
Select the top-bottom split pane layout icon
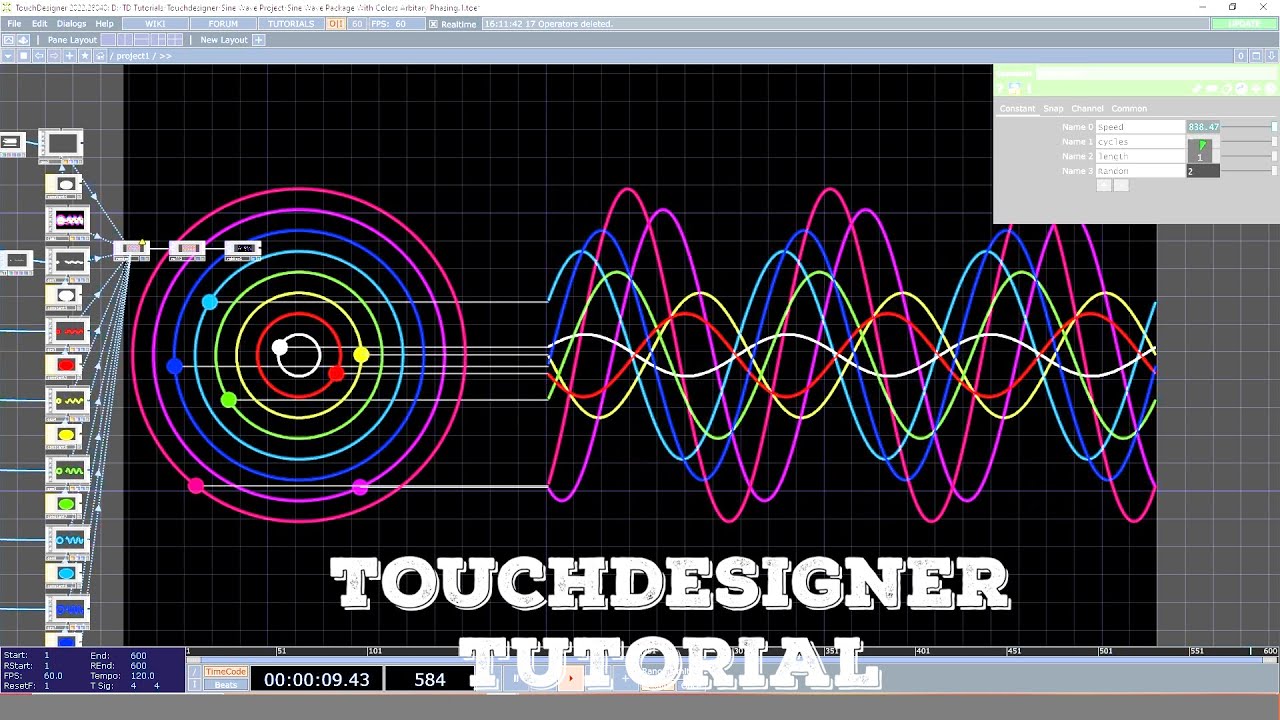click(141, 40)
